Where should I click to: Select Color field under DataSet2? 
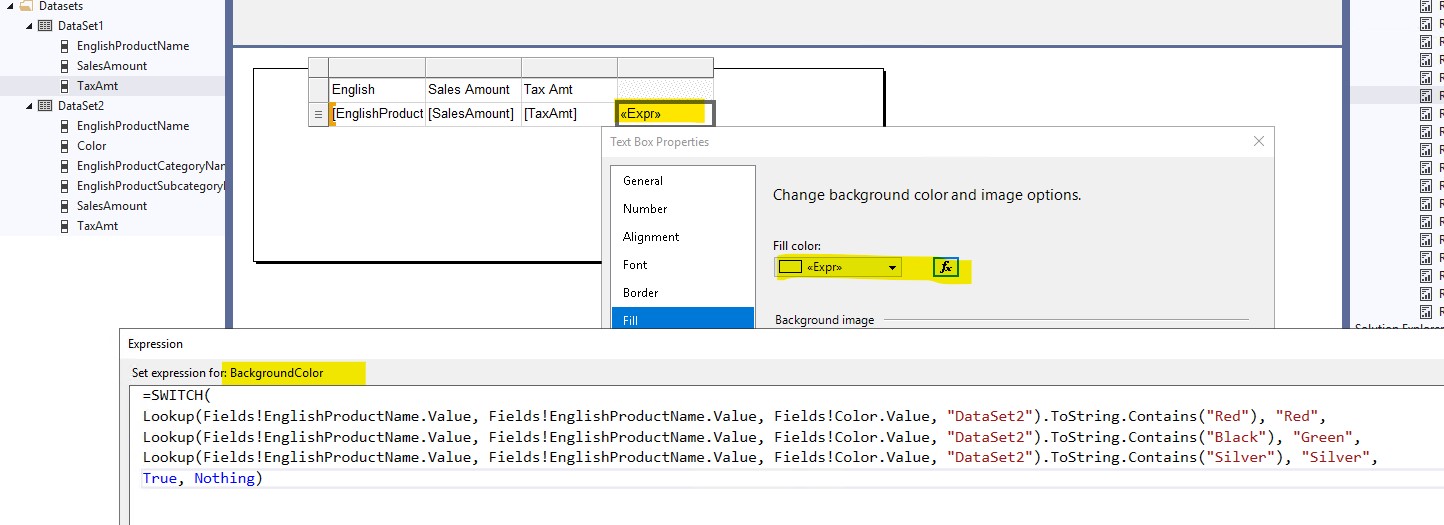point(91,146)
